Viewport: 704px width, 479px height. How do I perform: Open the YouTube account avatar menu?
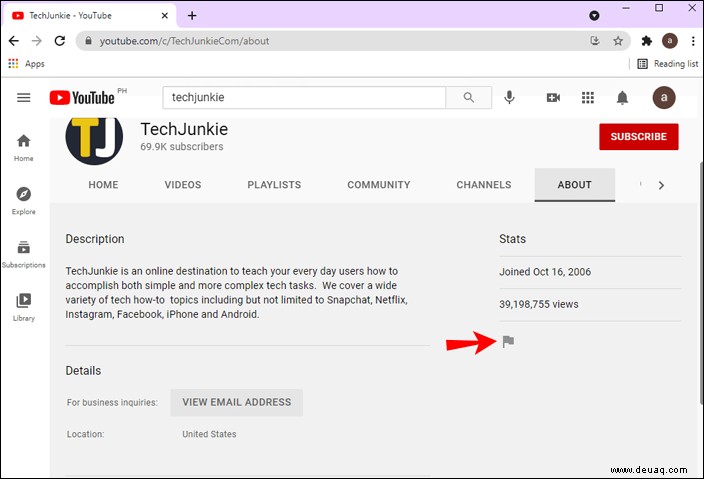pos(664,97)
